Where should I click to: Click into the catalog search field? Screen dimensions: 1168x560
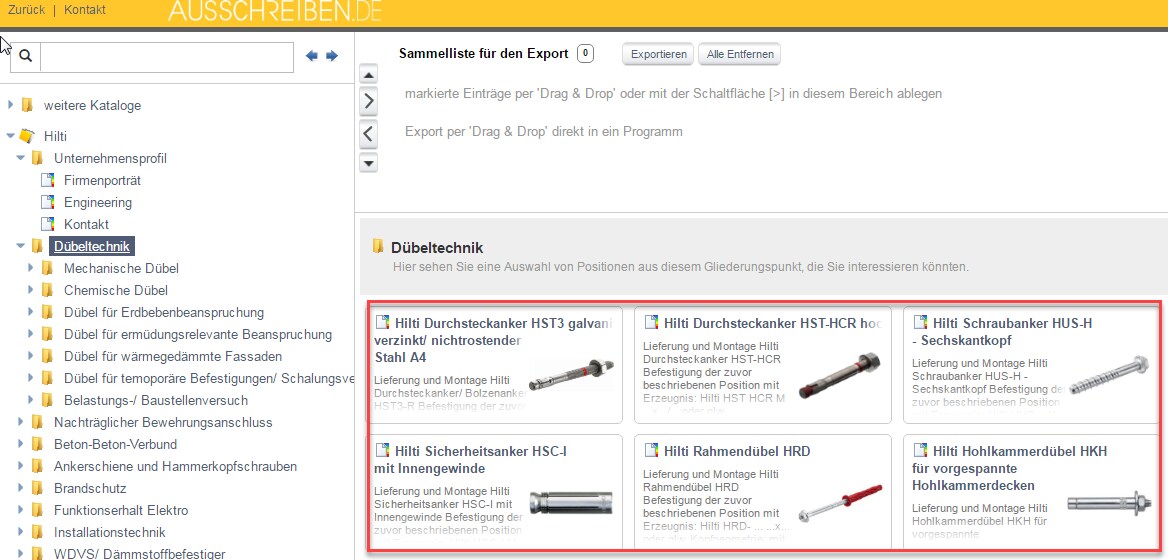[x=166, y=57]
